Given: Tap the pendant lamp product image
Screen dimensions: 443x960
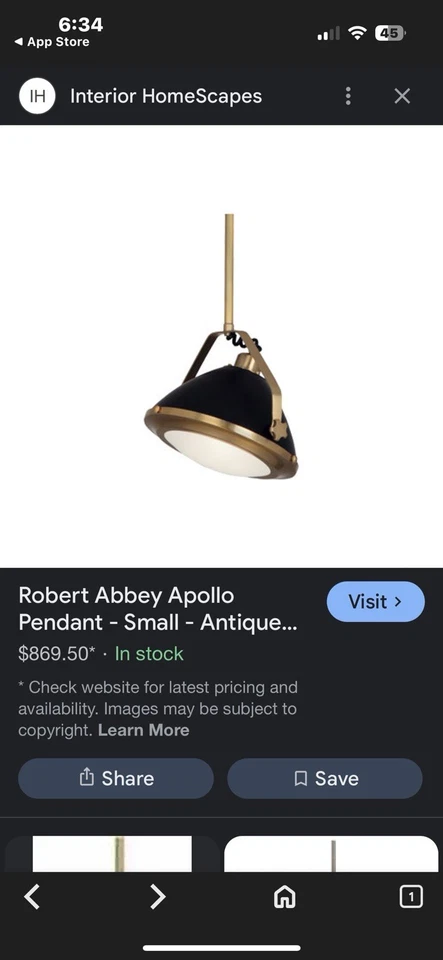Looking at the screenshot, I should pos(222,346).
